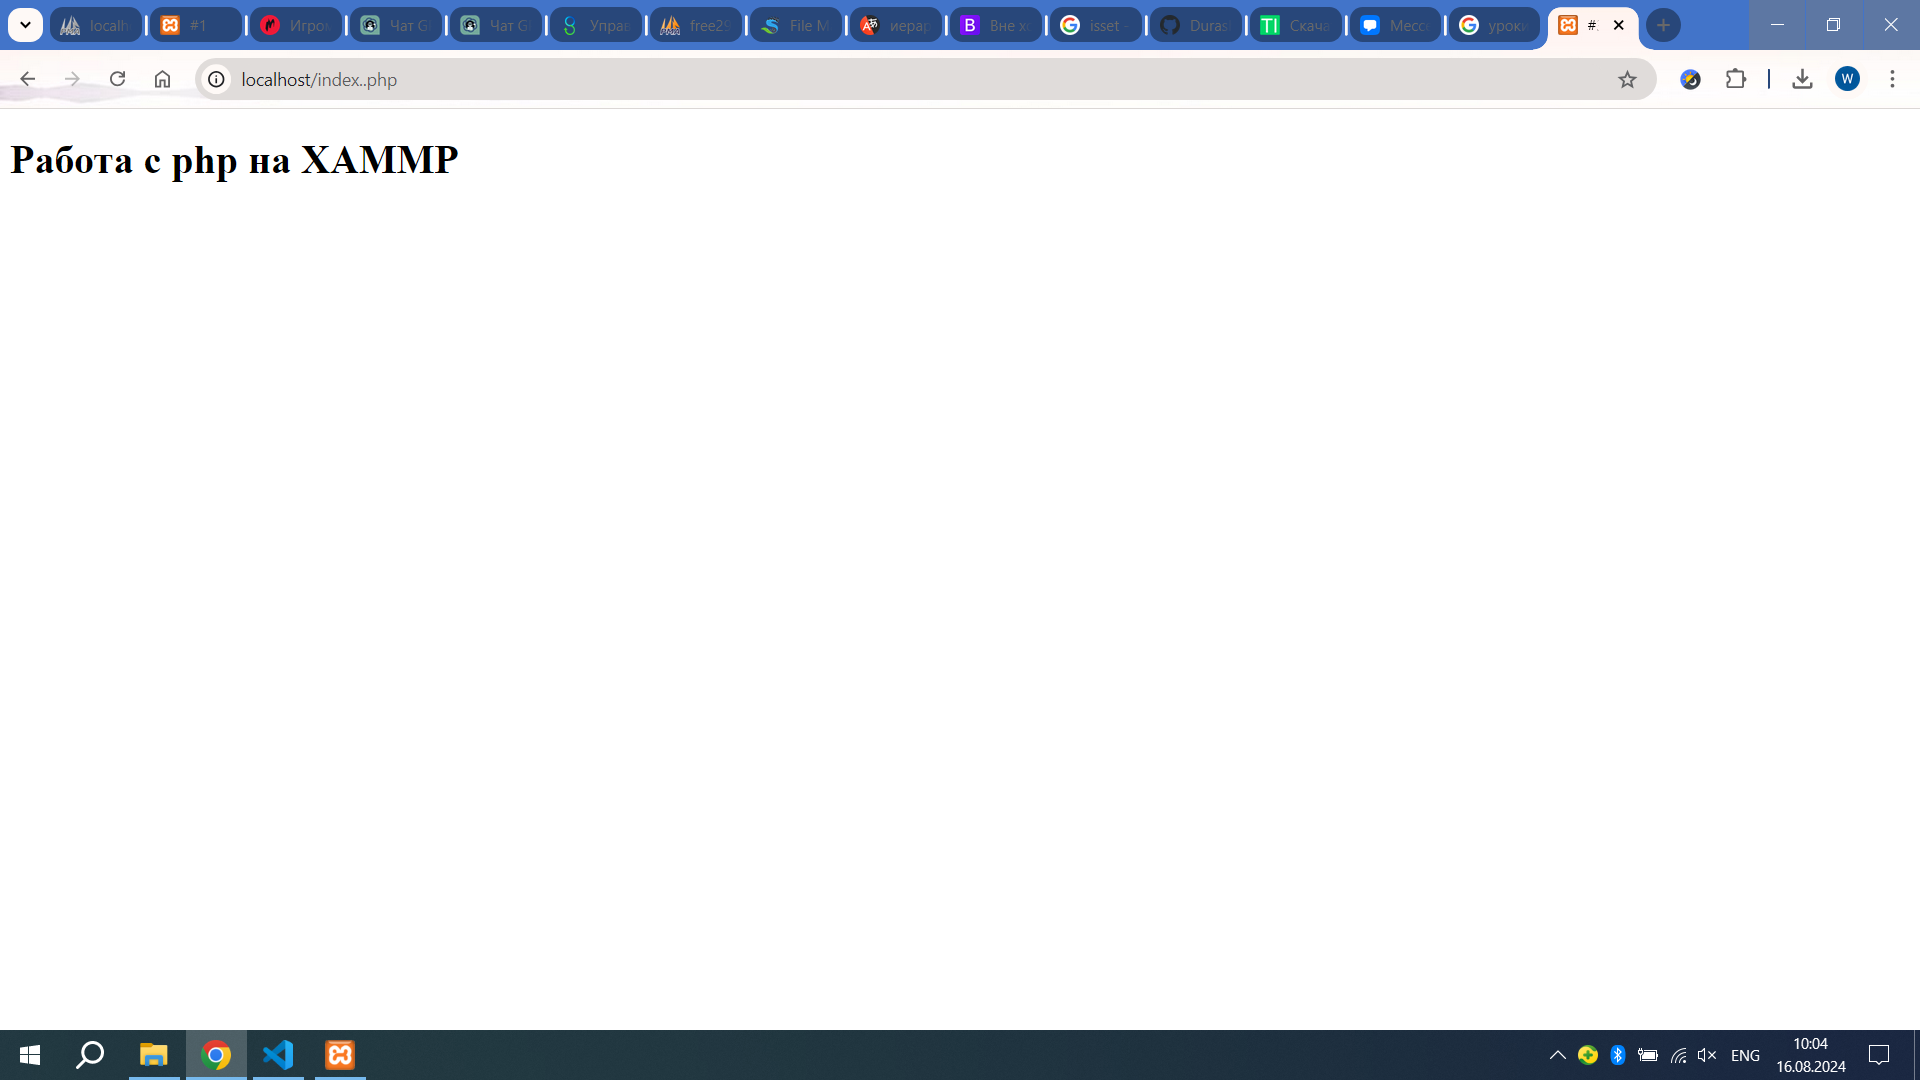
Task: Open the notifications action center
Action: [x=1879, y=1055]
